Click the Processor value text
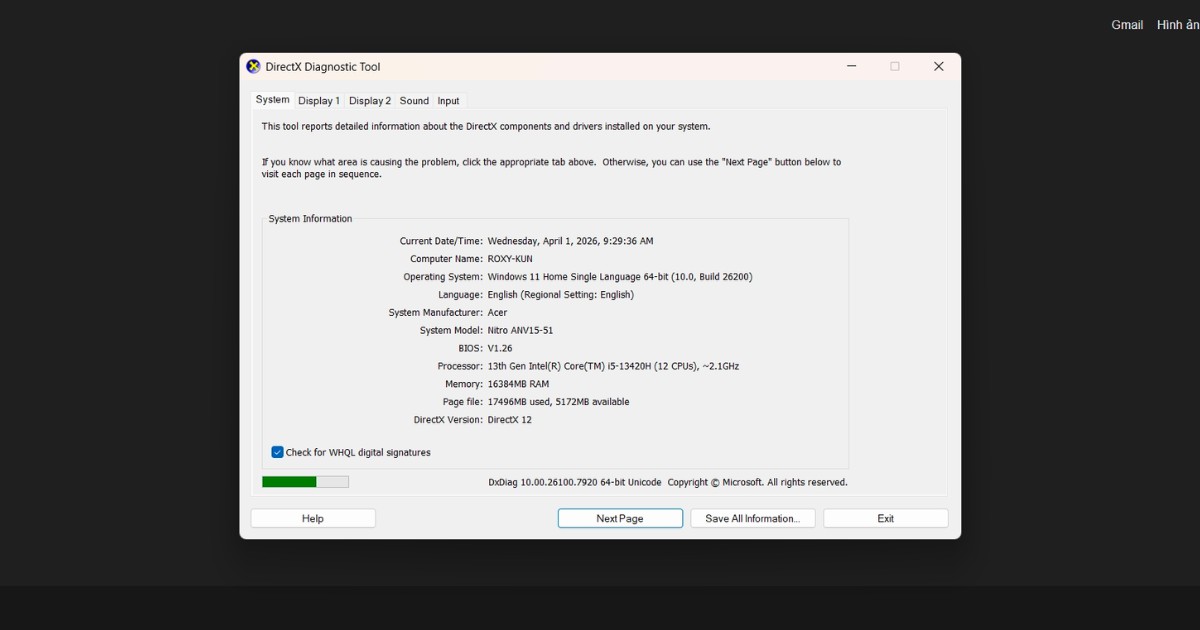 pyautogui.click(x=613, y=366)
